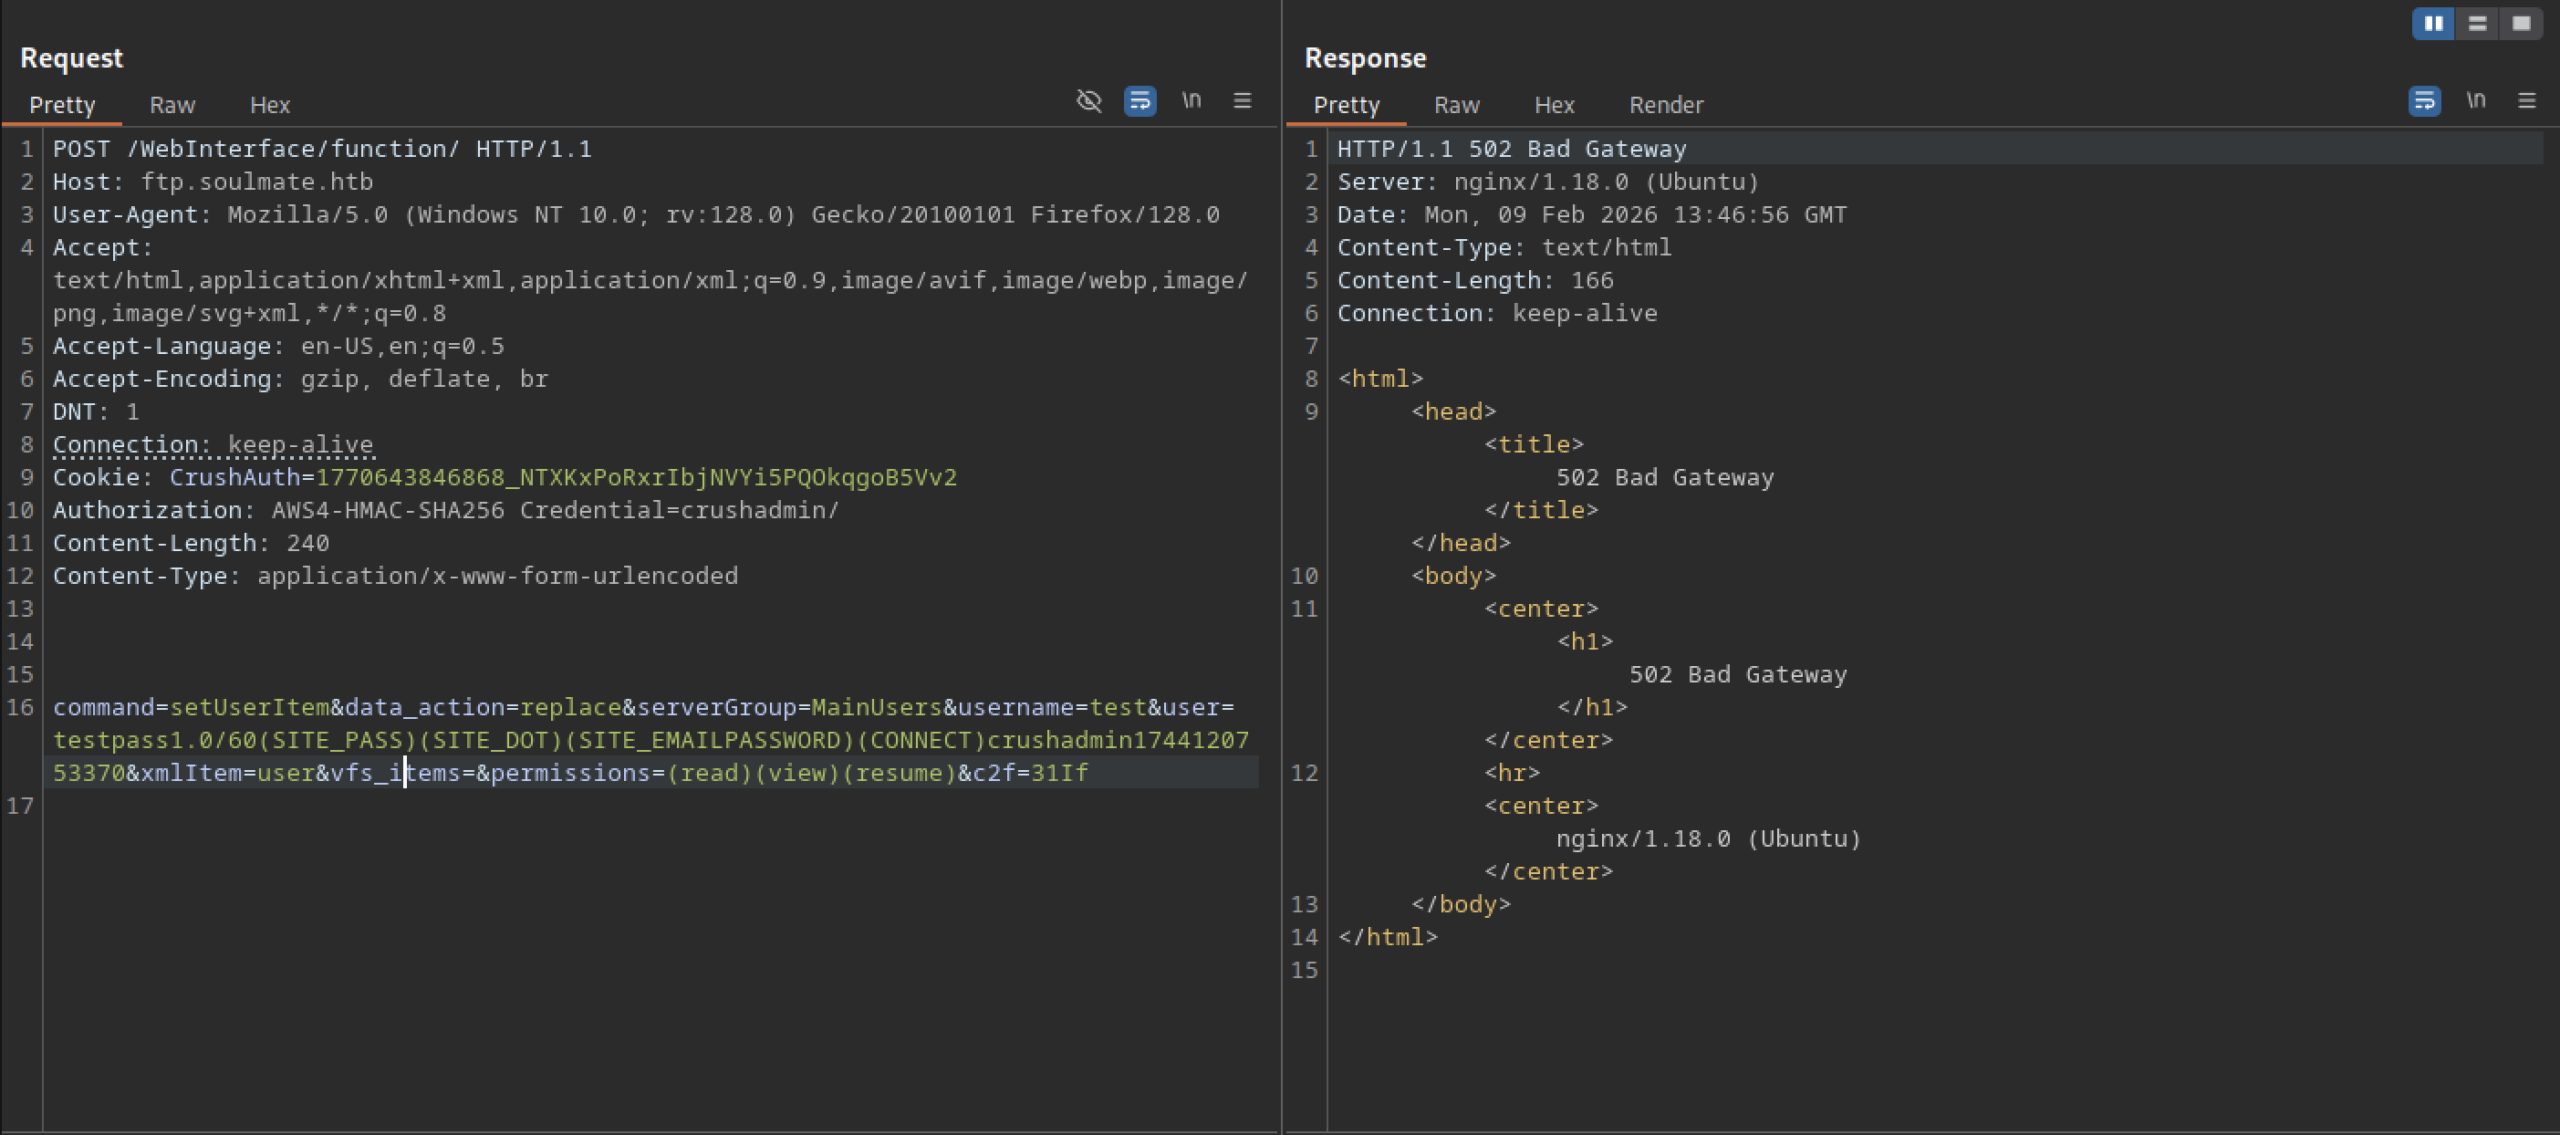This screenshot has height=1135, width=2560.
Task: Select side-by-side vertical split layout icon
Action: click(2433, 23)
